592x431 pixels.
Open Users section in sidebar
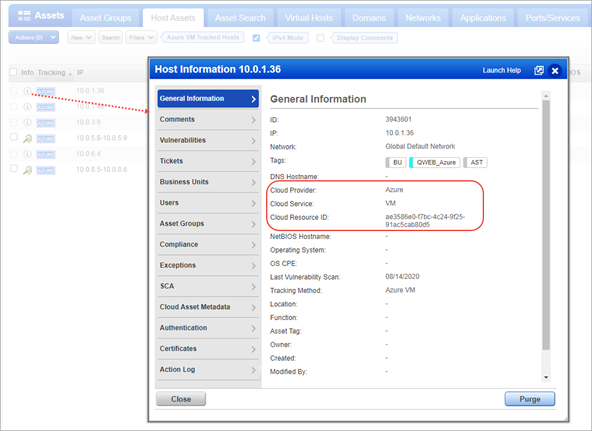[x=208, y=203]
